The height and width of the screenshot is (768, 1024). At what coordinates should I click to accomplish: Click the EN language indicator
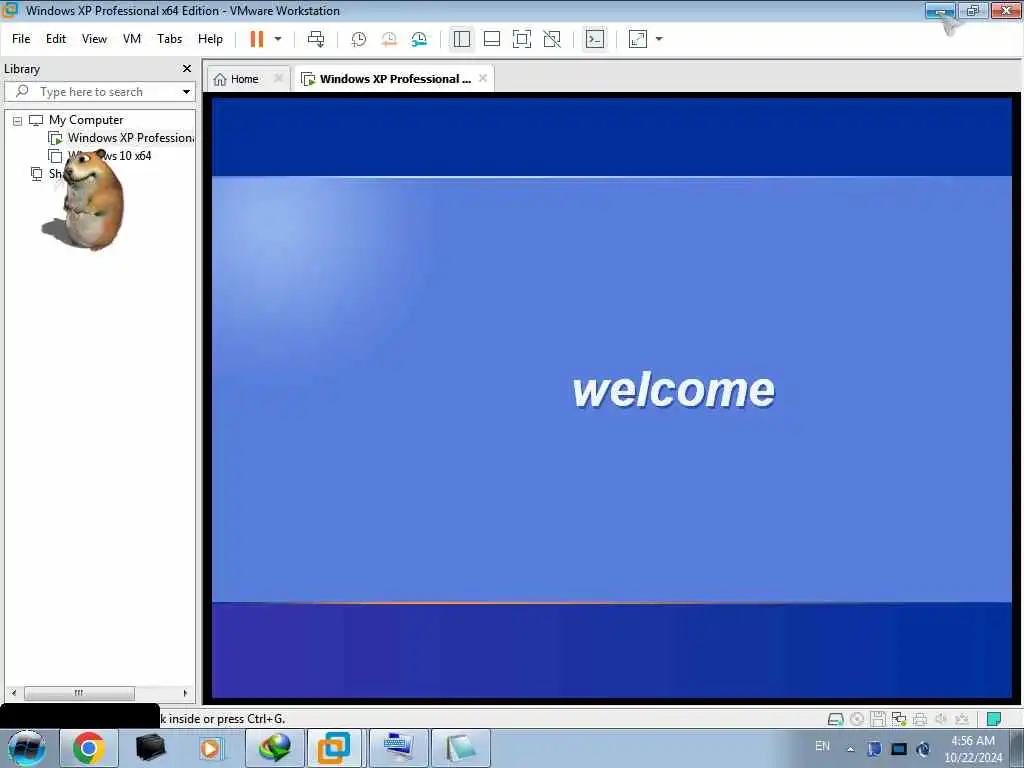tap(822, 746)
